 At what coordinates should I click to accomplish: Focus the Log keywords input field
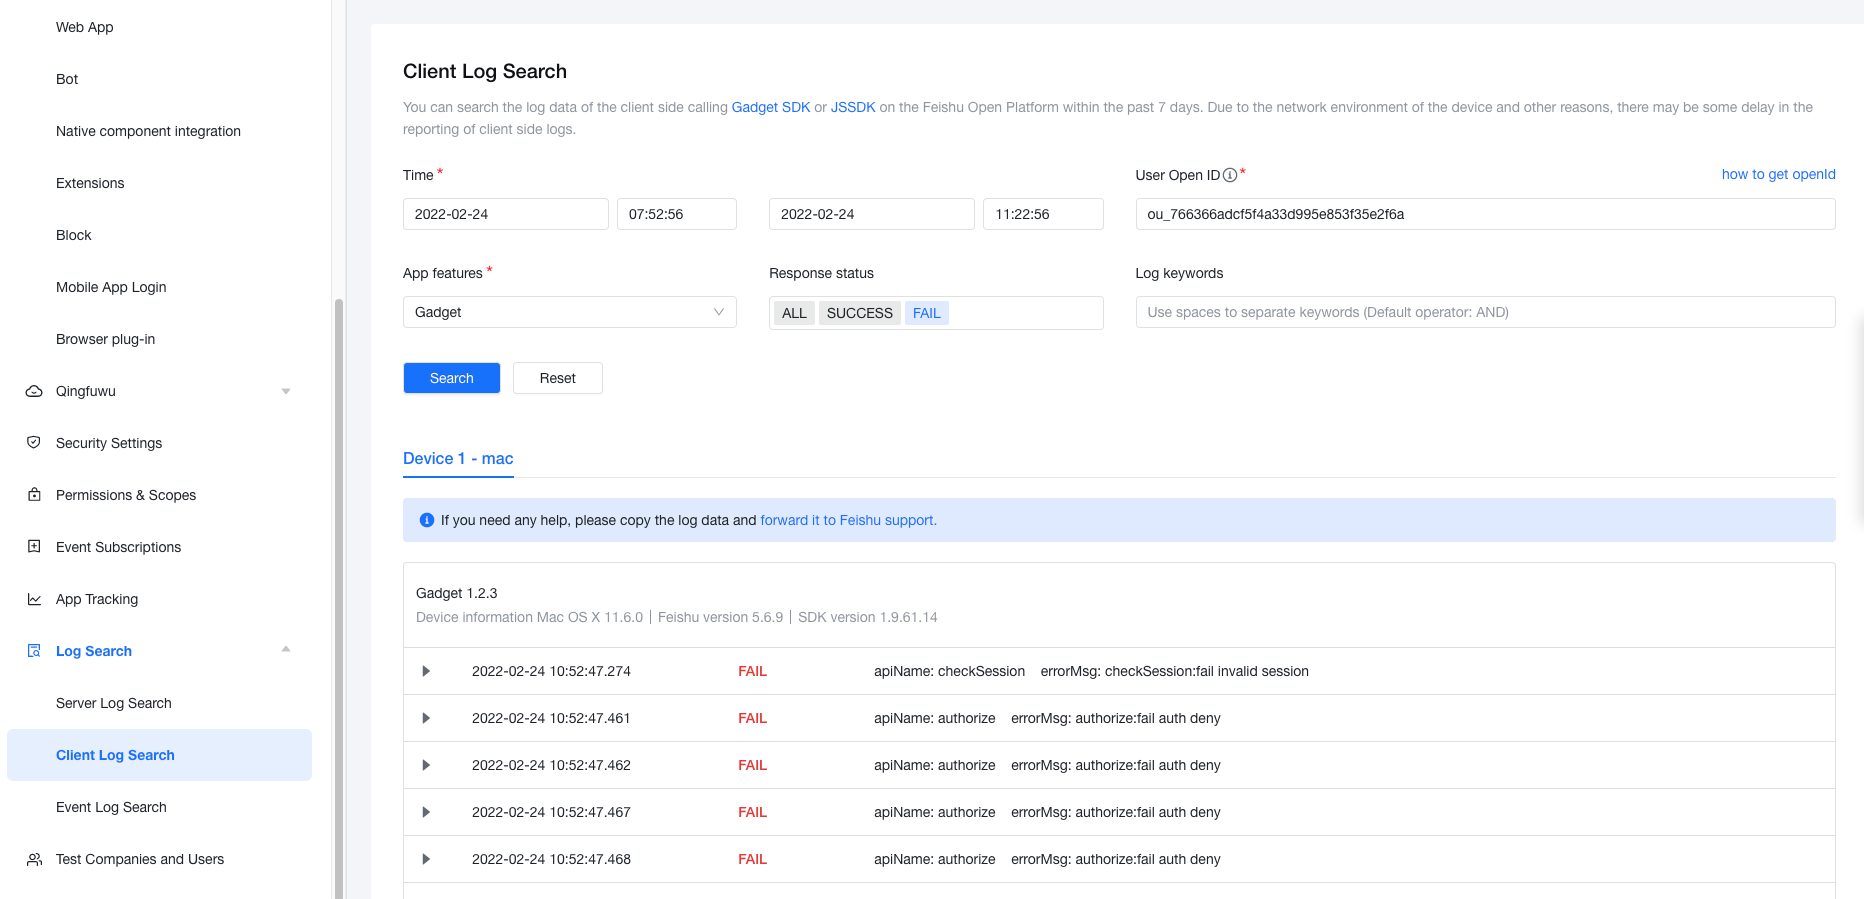[1485, 312]
